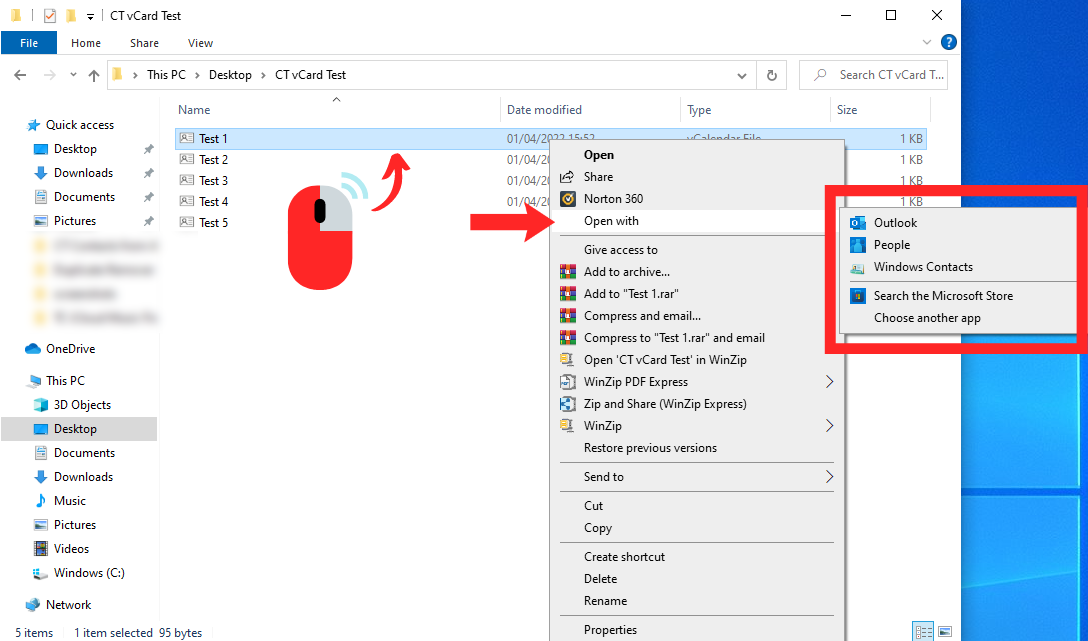Choose Give access to entry
Screen dimensions: 1088x641
click(x=620, y=250)
